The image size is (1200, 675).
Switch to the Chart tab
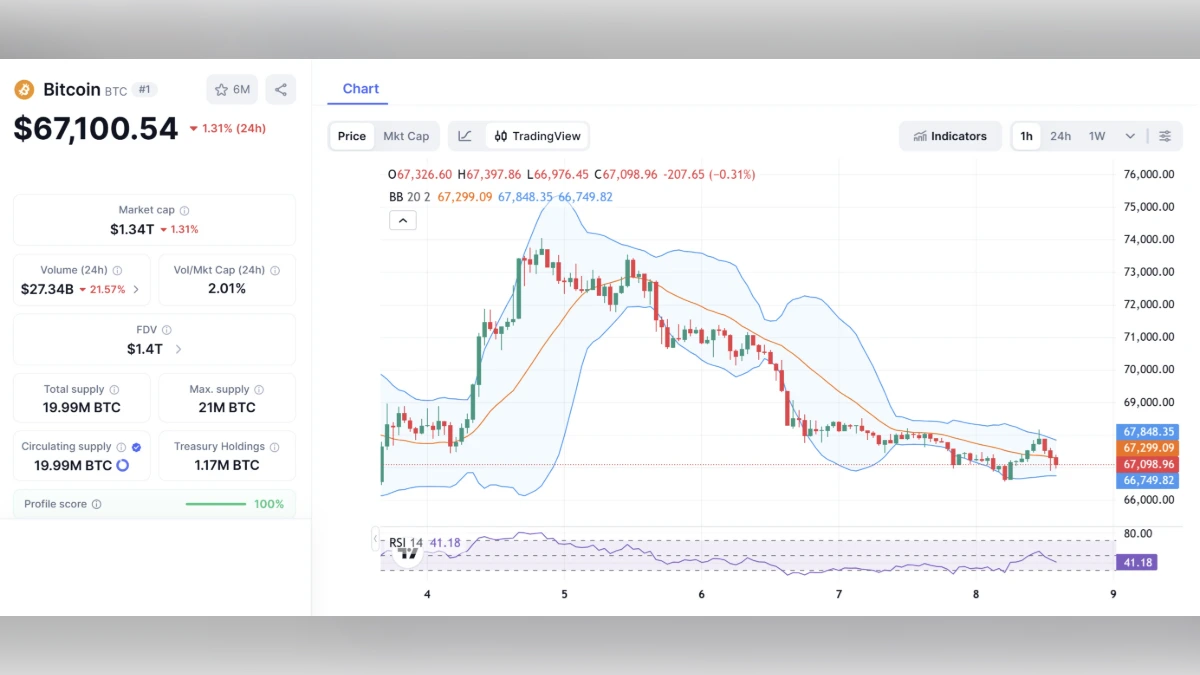tap(360, 88)
